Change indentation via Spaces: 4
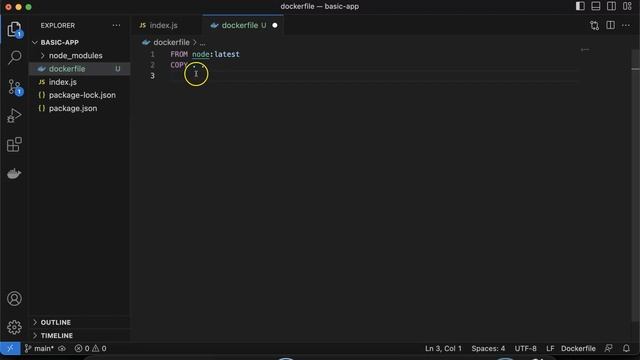 coord(488,349)
